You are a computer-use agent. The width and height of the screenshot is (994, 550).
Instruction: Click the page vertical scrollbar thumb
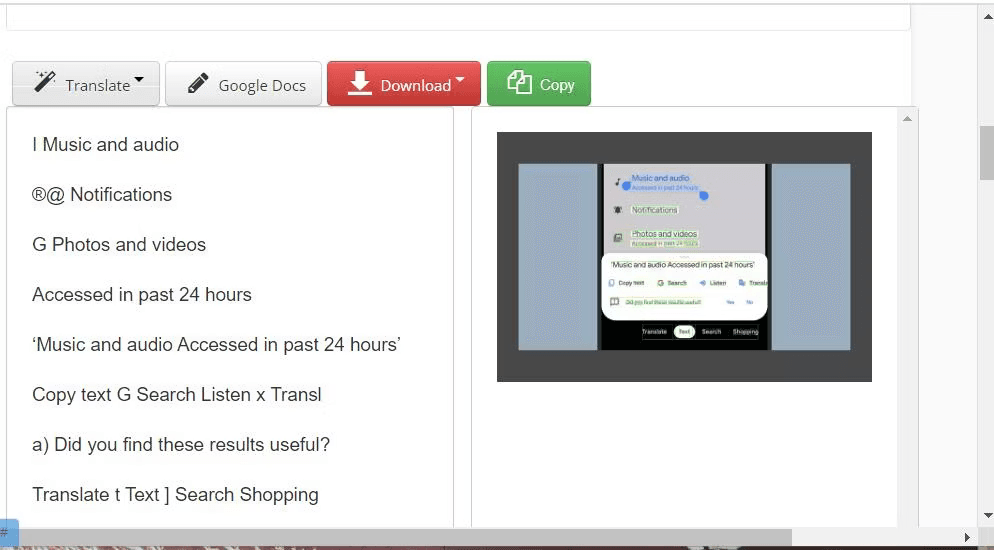point(988,153)
